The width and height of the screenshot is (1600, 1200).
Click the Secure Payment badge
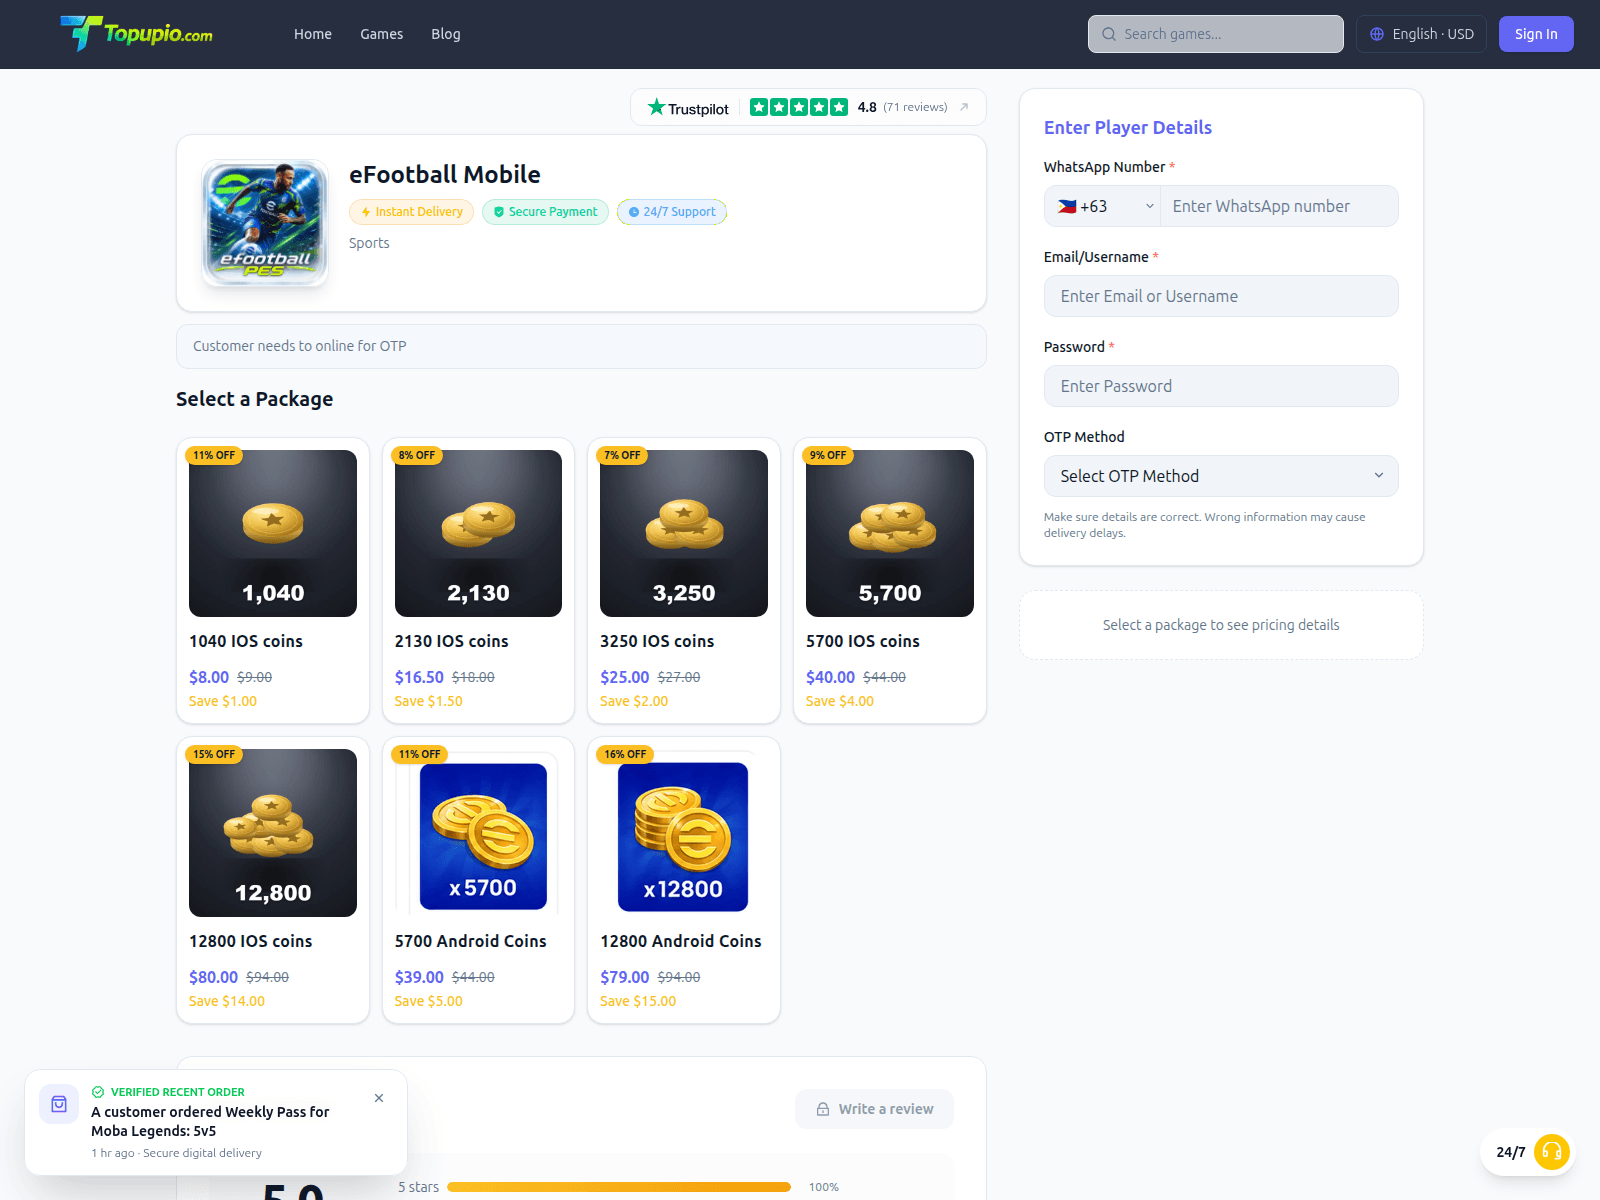[x=545, y=212]
